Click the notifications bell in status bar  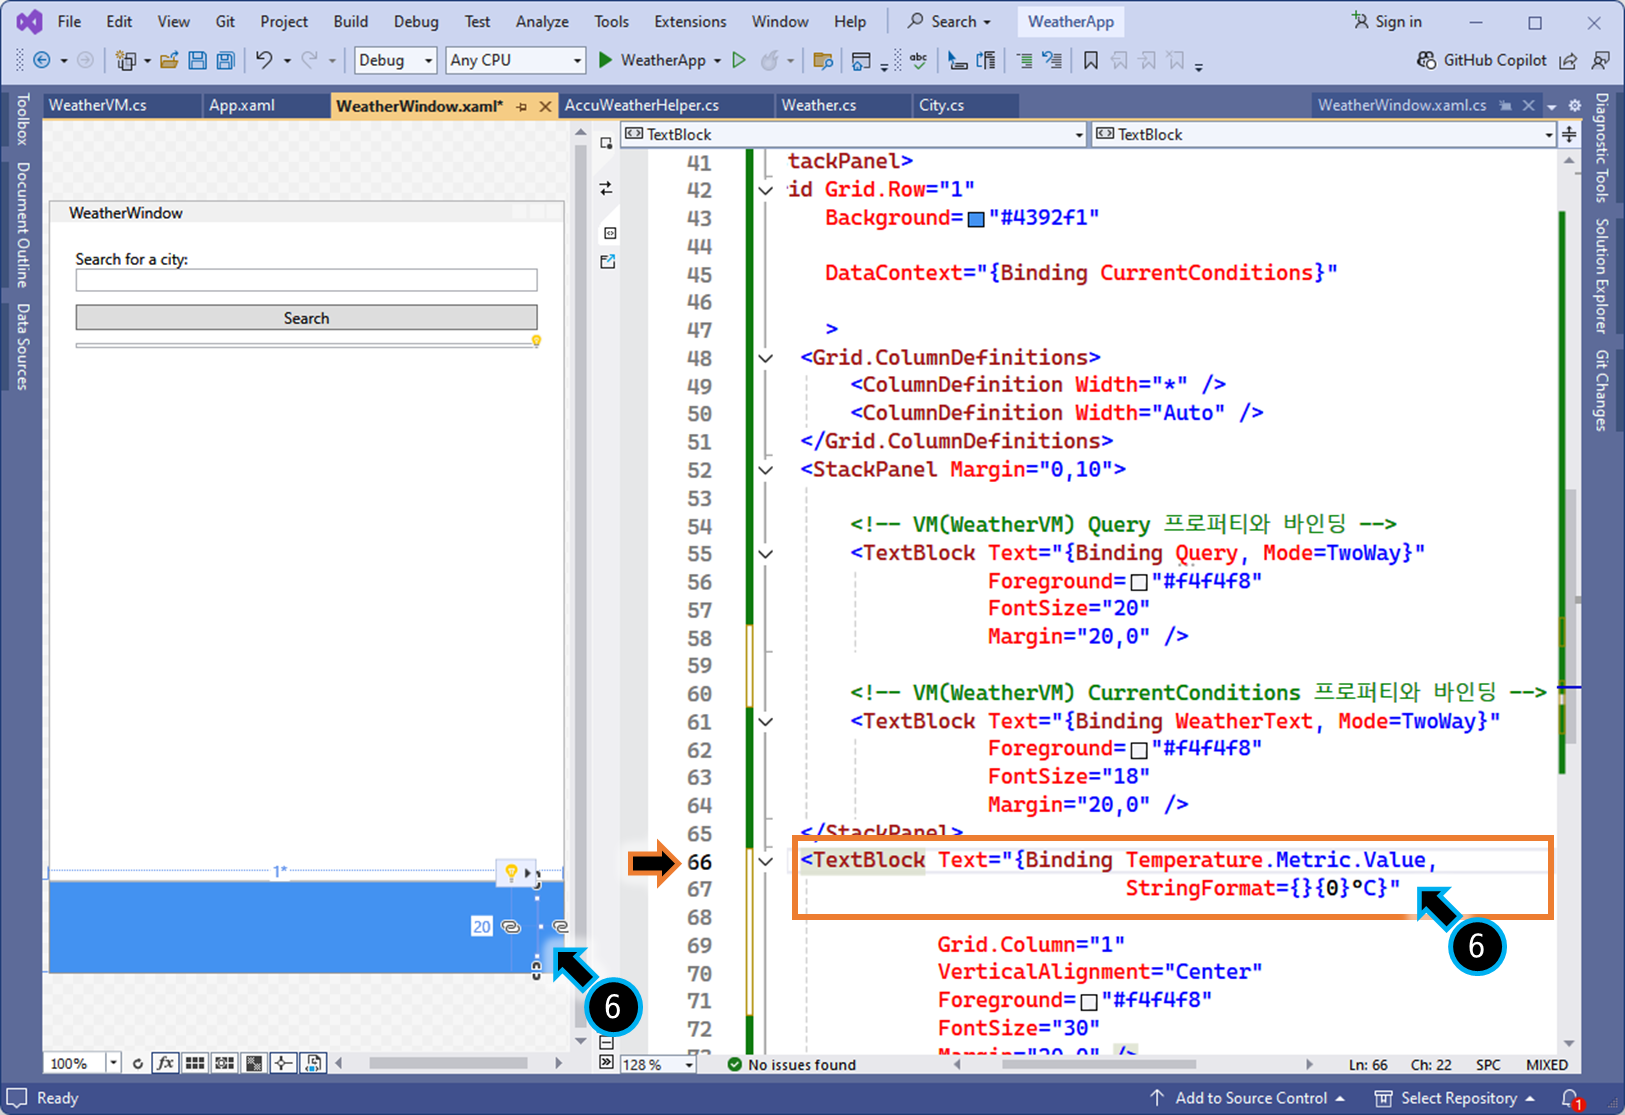tap(1571, 1098)
